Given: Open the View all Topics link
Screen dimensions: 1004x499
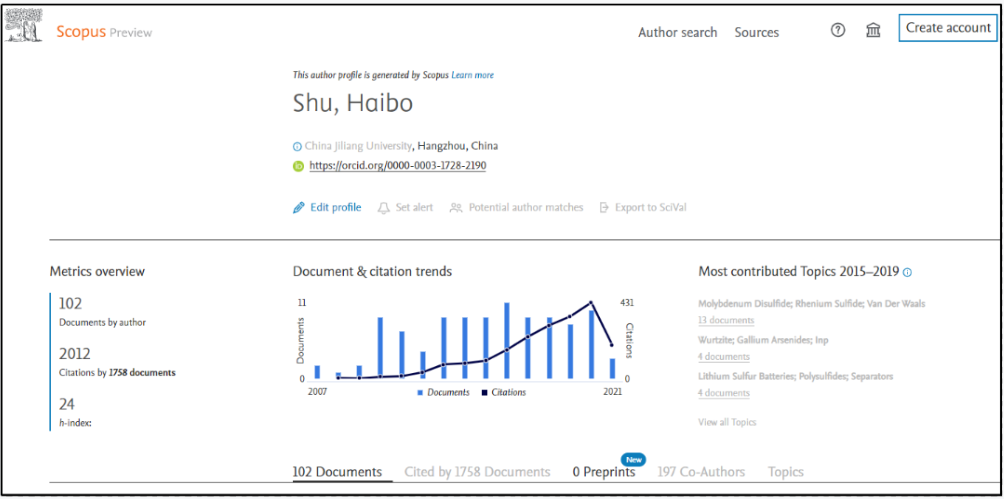Looking at the screenshot, I should click(727, 422).
